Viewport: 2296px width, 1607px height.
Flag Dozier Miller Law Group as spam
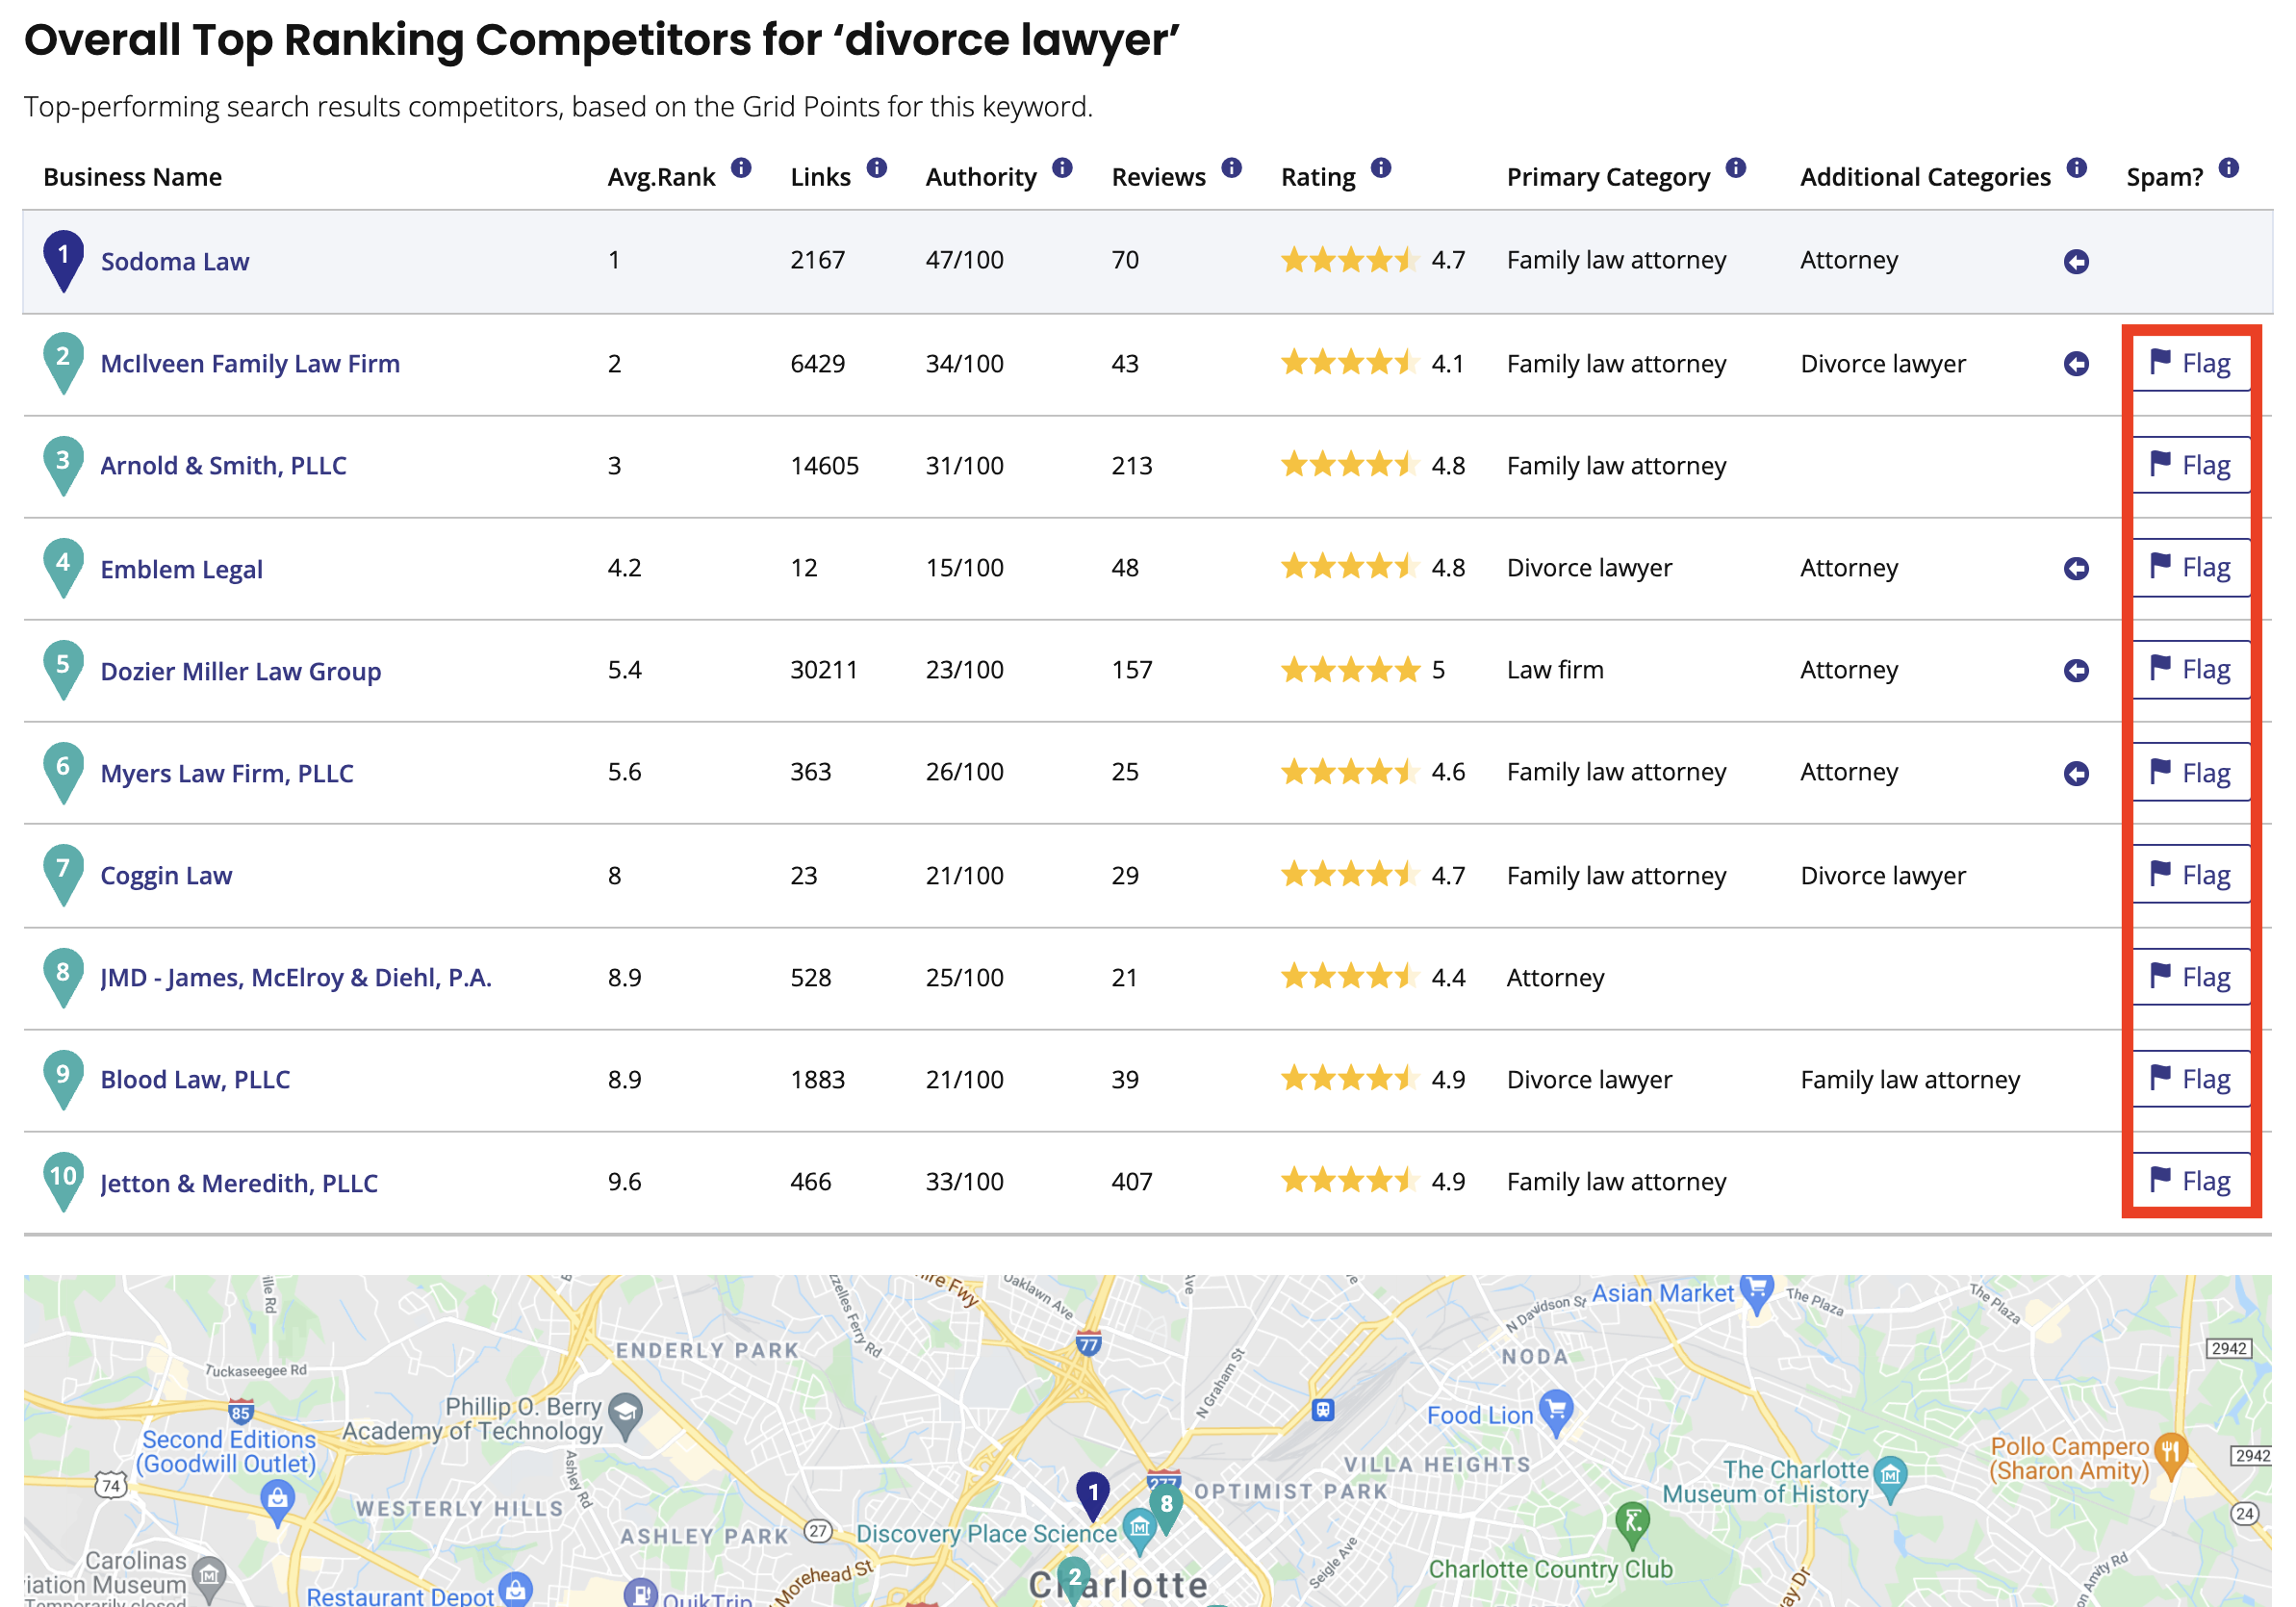pos(2191,669)
